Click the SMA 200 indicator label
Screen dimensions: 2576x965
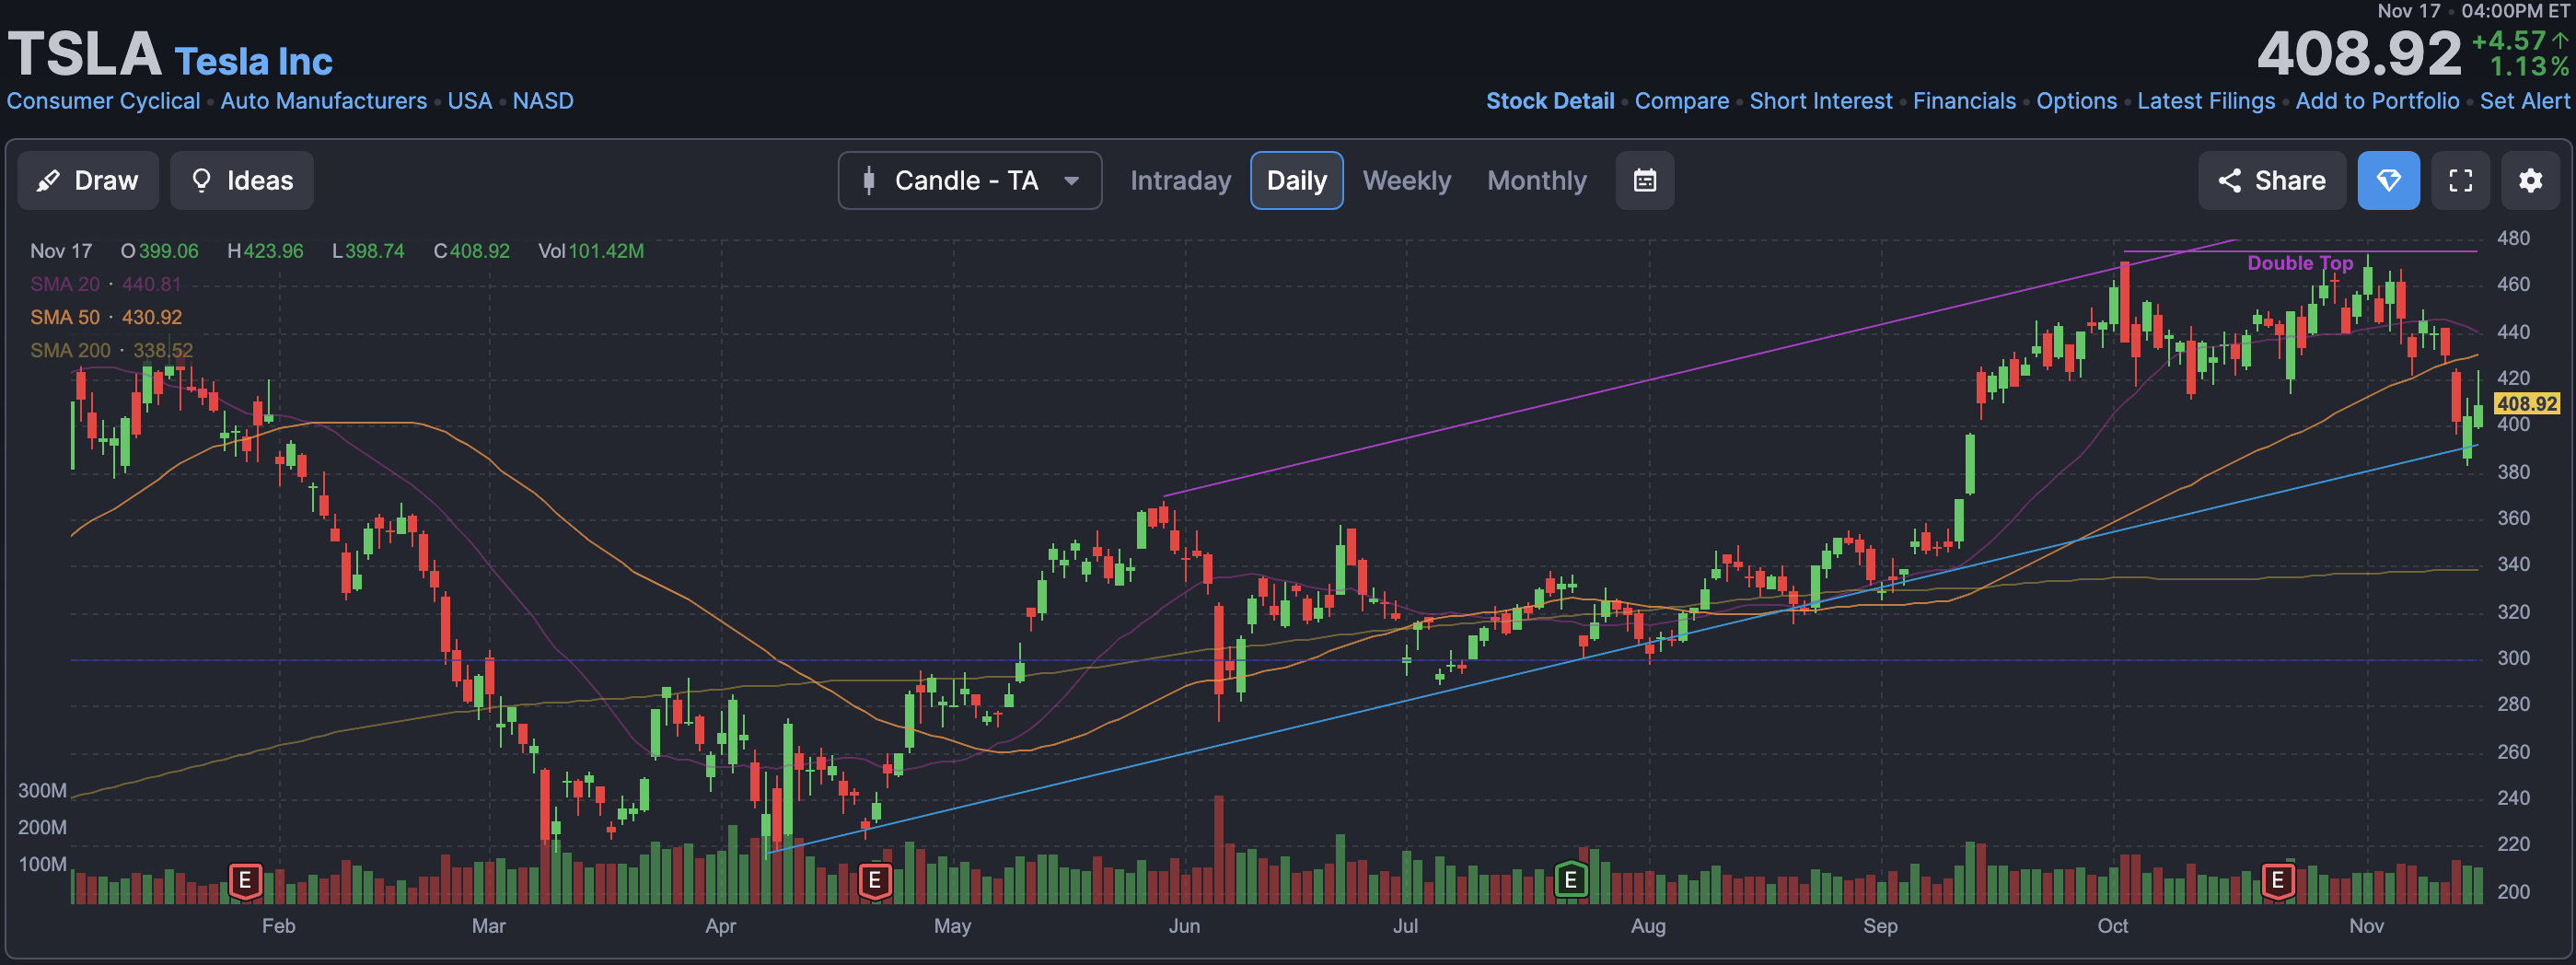pos(70,350)
